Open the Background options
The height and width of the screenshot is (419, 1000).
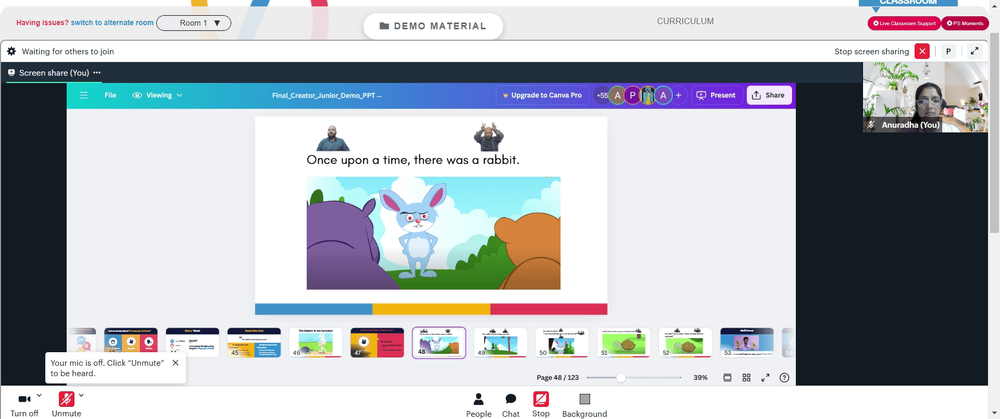[x=584, y=405]
